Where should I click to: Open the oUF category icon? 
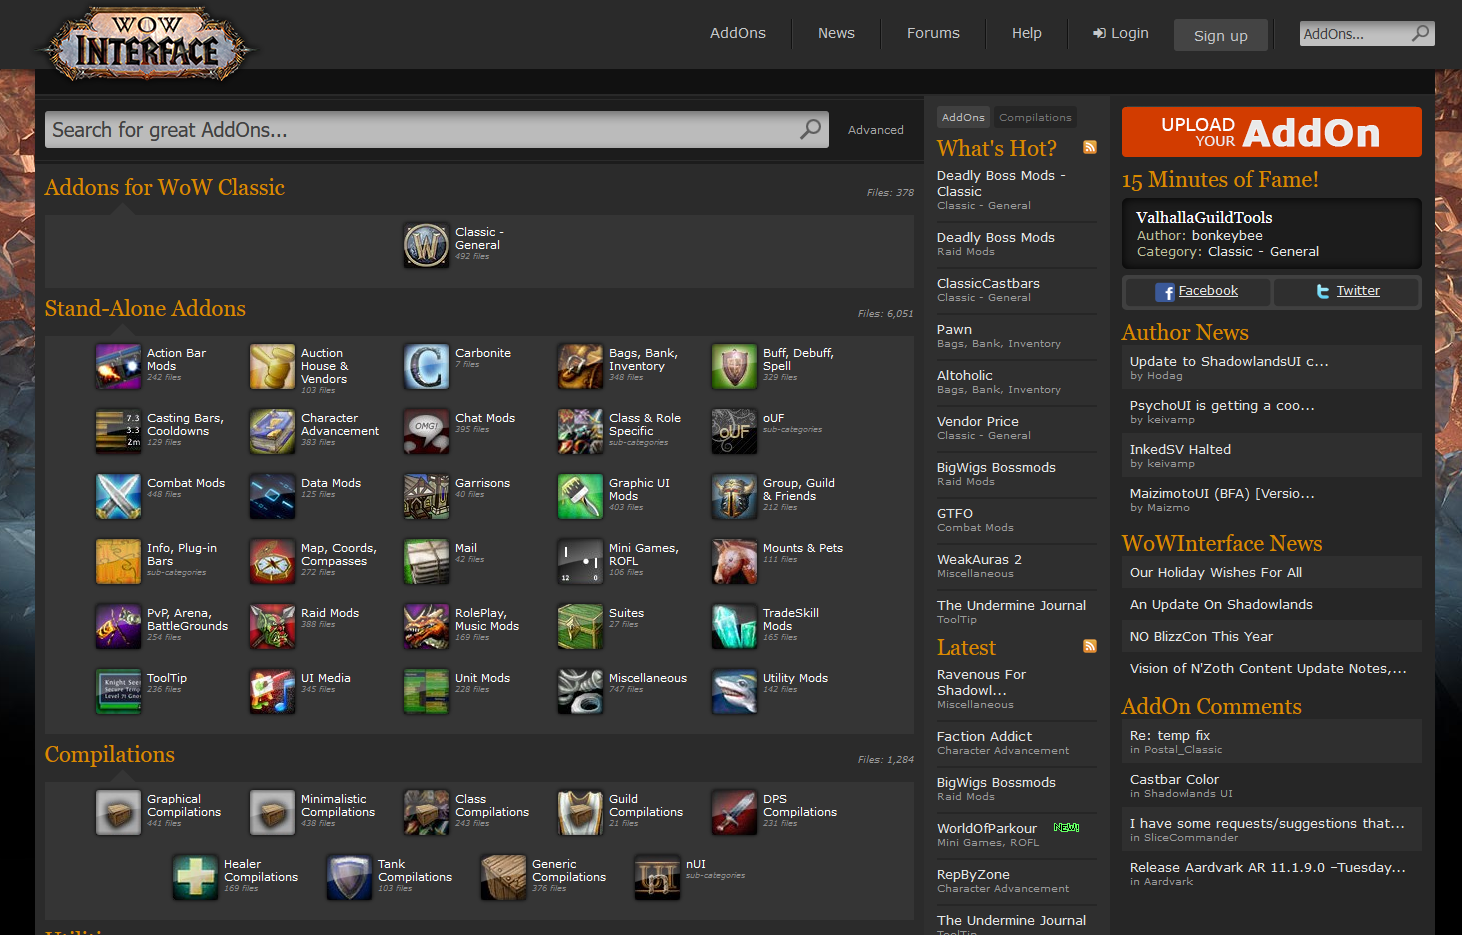click(x=734, y=431)
